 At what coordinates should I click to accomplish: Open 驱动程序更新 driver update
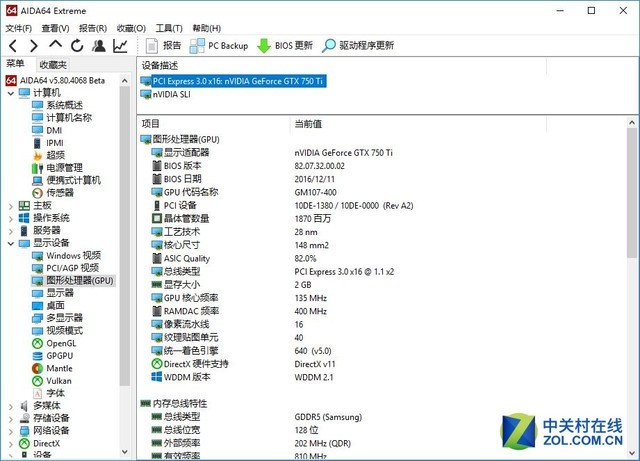tap(358, 45)
